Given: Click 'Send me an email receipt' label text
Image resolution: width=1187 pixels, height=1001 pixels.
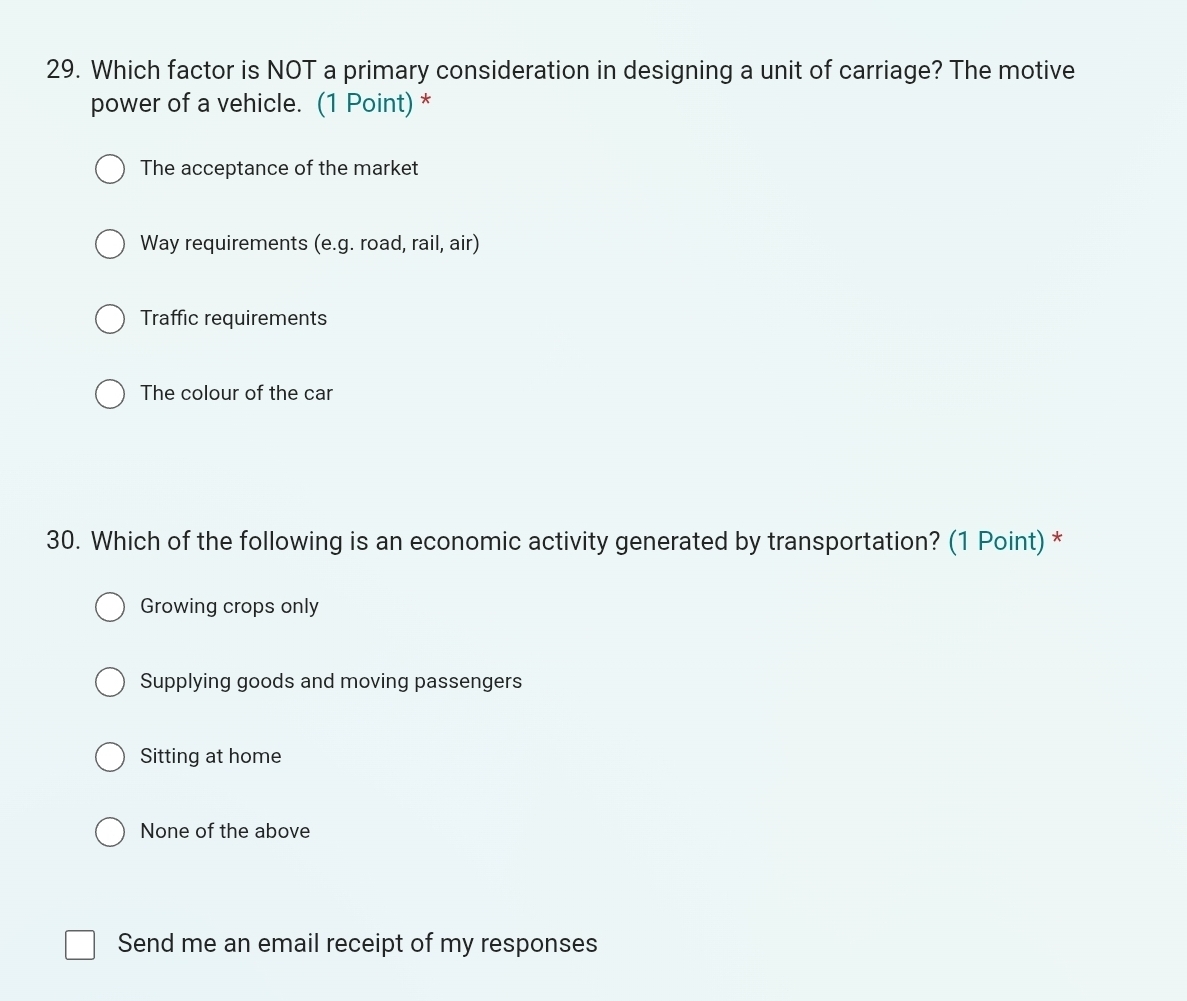Looking at the screenshot, I should pyautogui.click(x=357, y=944).
